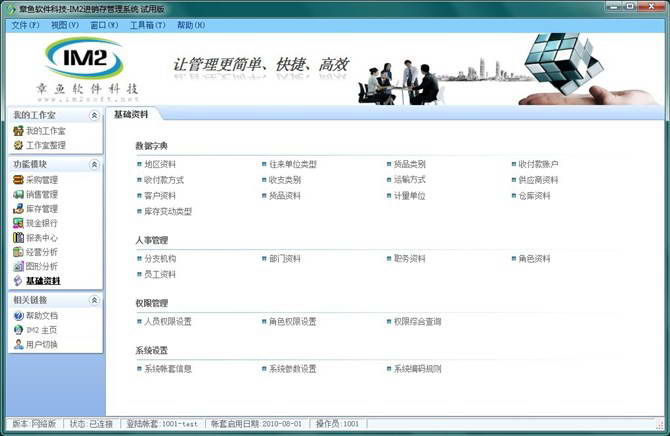Open the 部门资料 link

click(285, 259)
